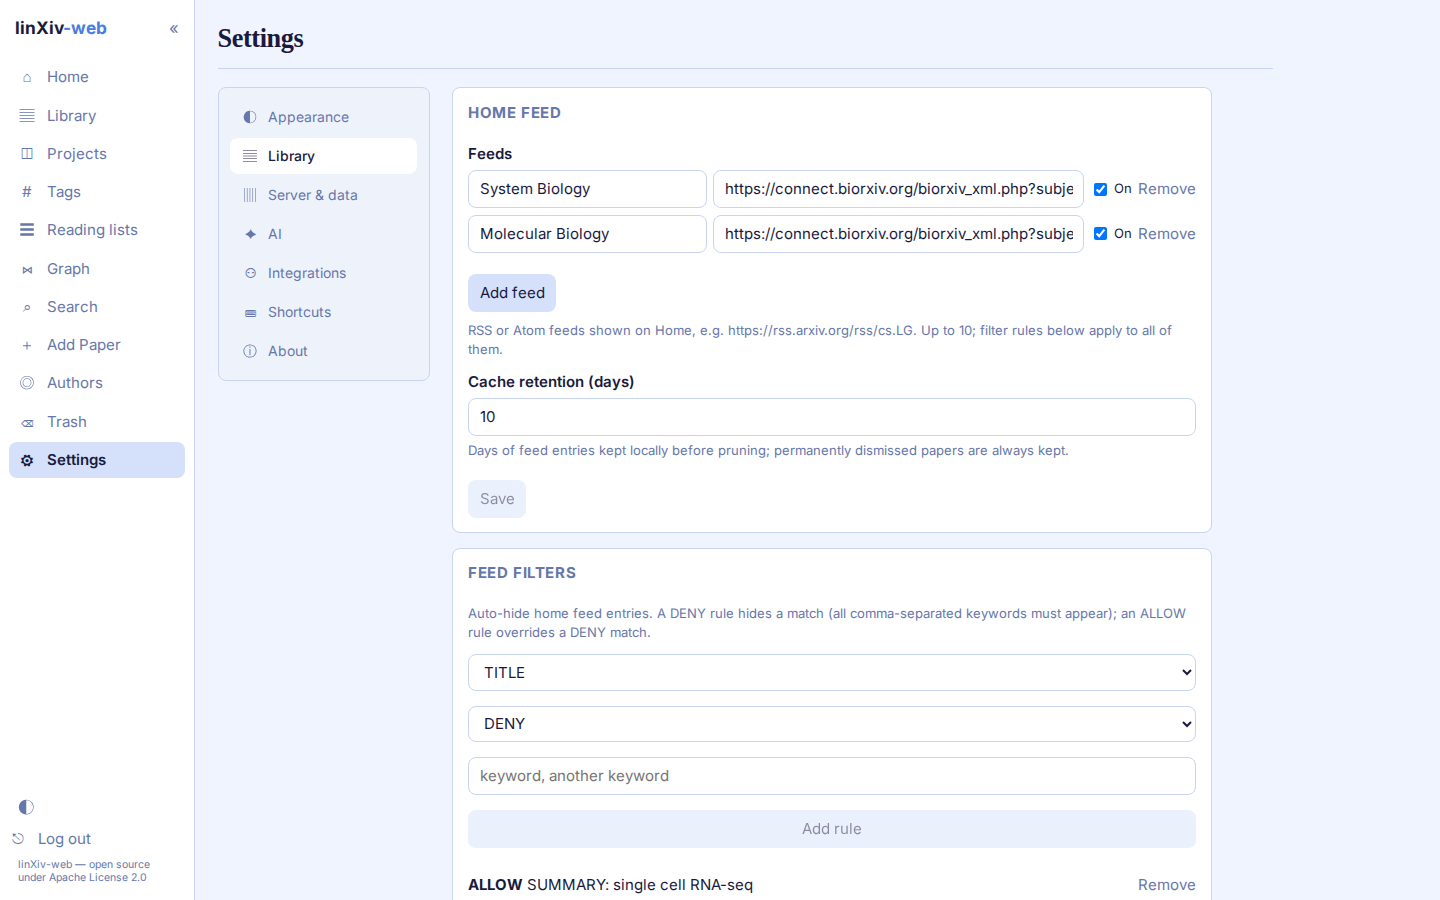Click the System Biology feed URL field

tap(898, 189)
